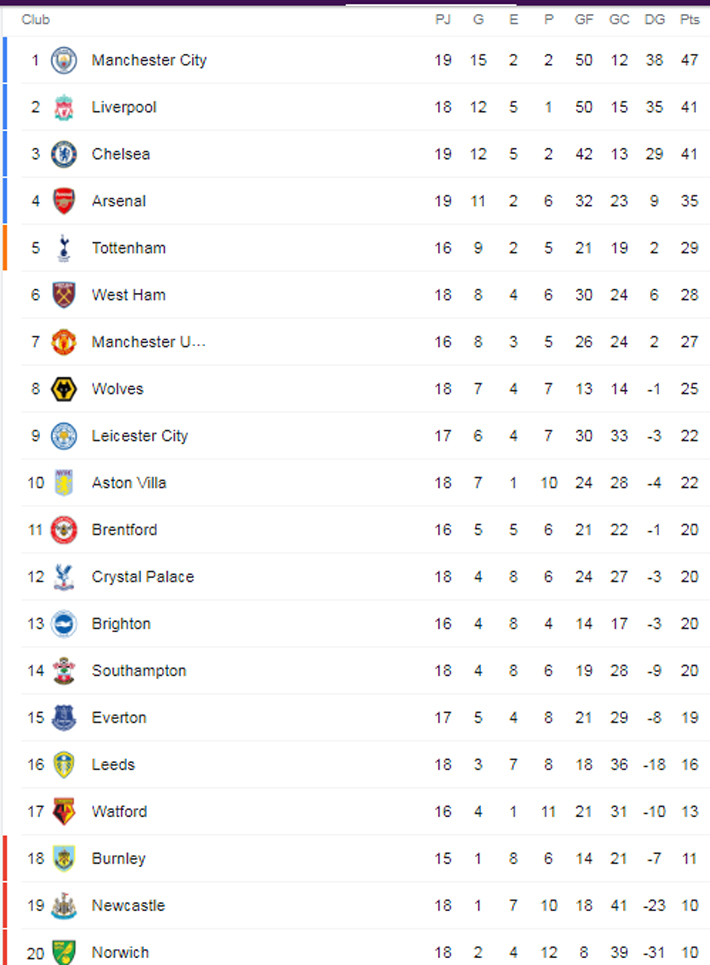
Task: Click the Arsenal club crest
Action: point(64,201)
